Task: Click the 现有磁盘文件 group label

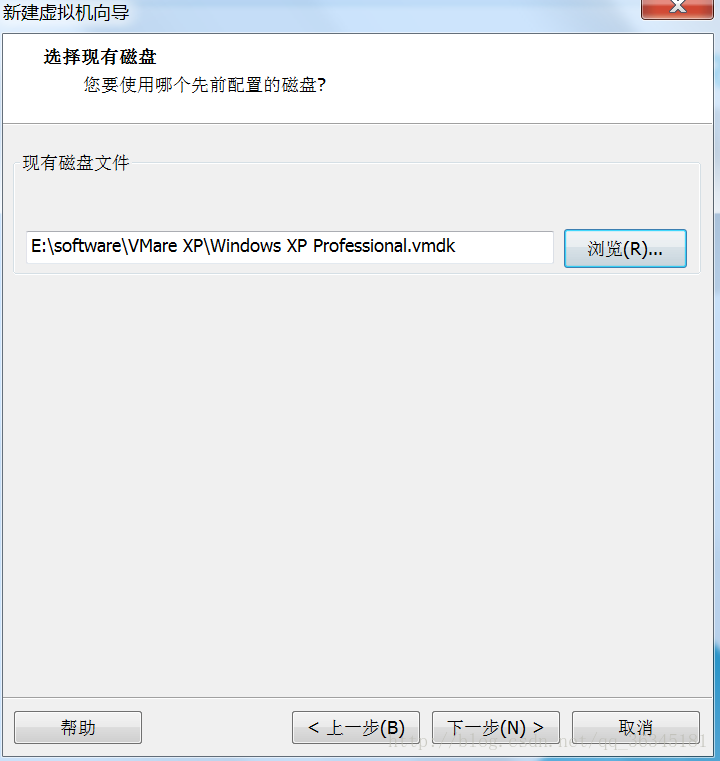Action: [x=76, y=163]
